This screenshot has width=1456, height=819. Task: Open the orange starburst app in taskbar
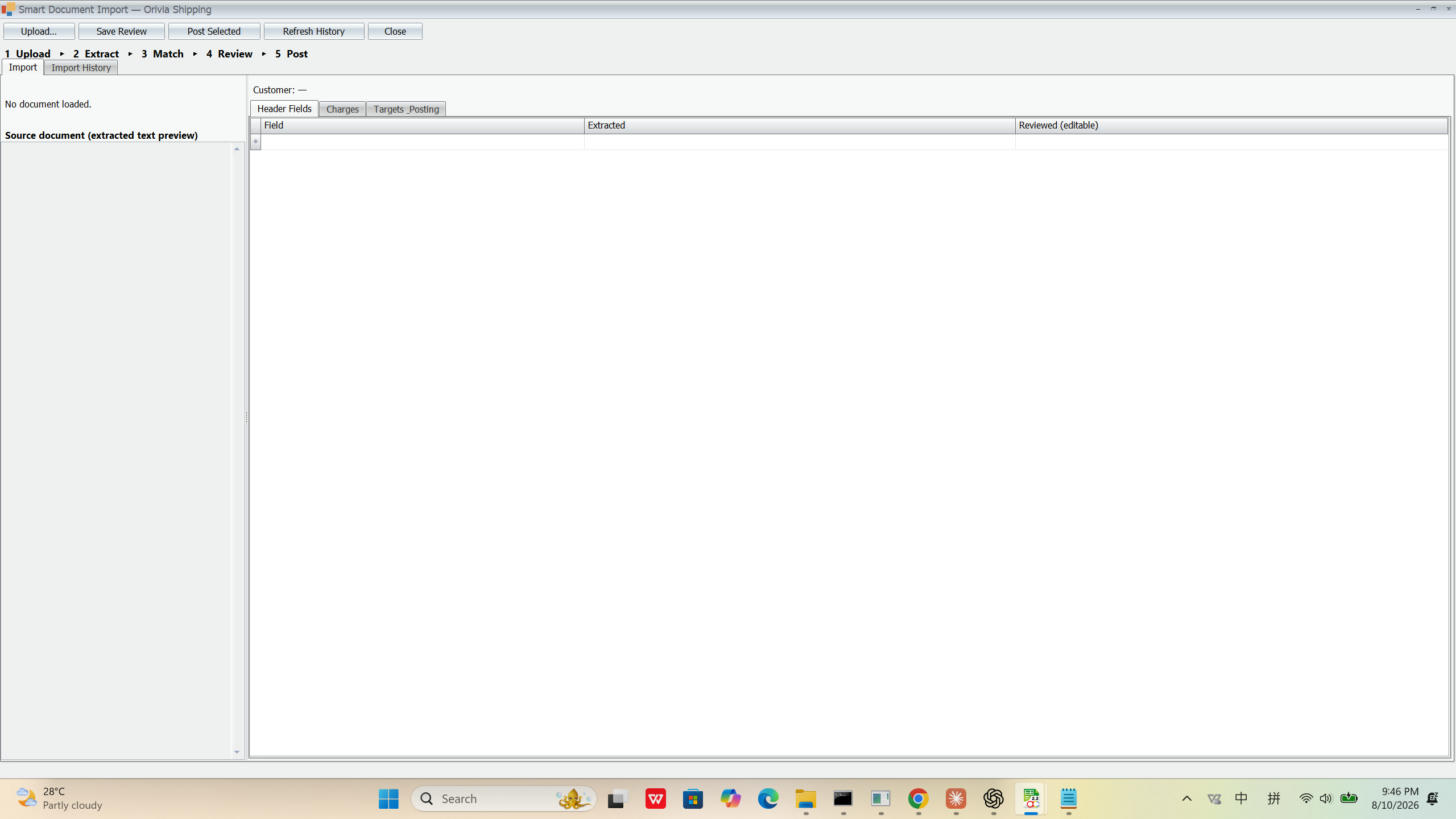(956, 798)
